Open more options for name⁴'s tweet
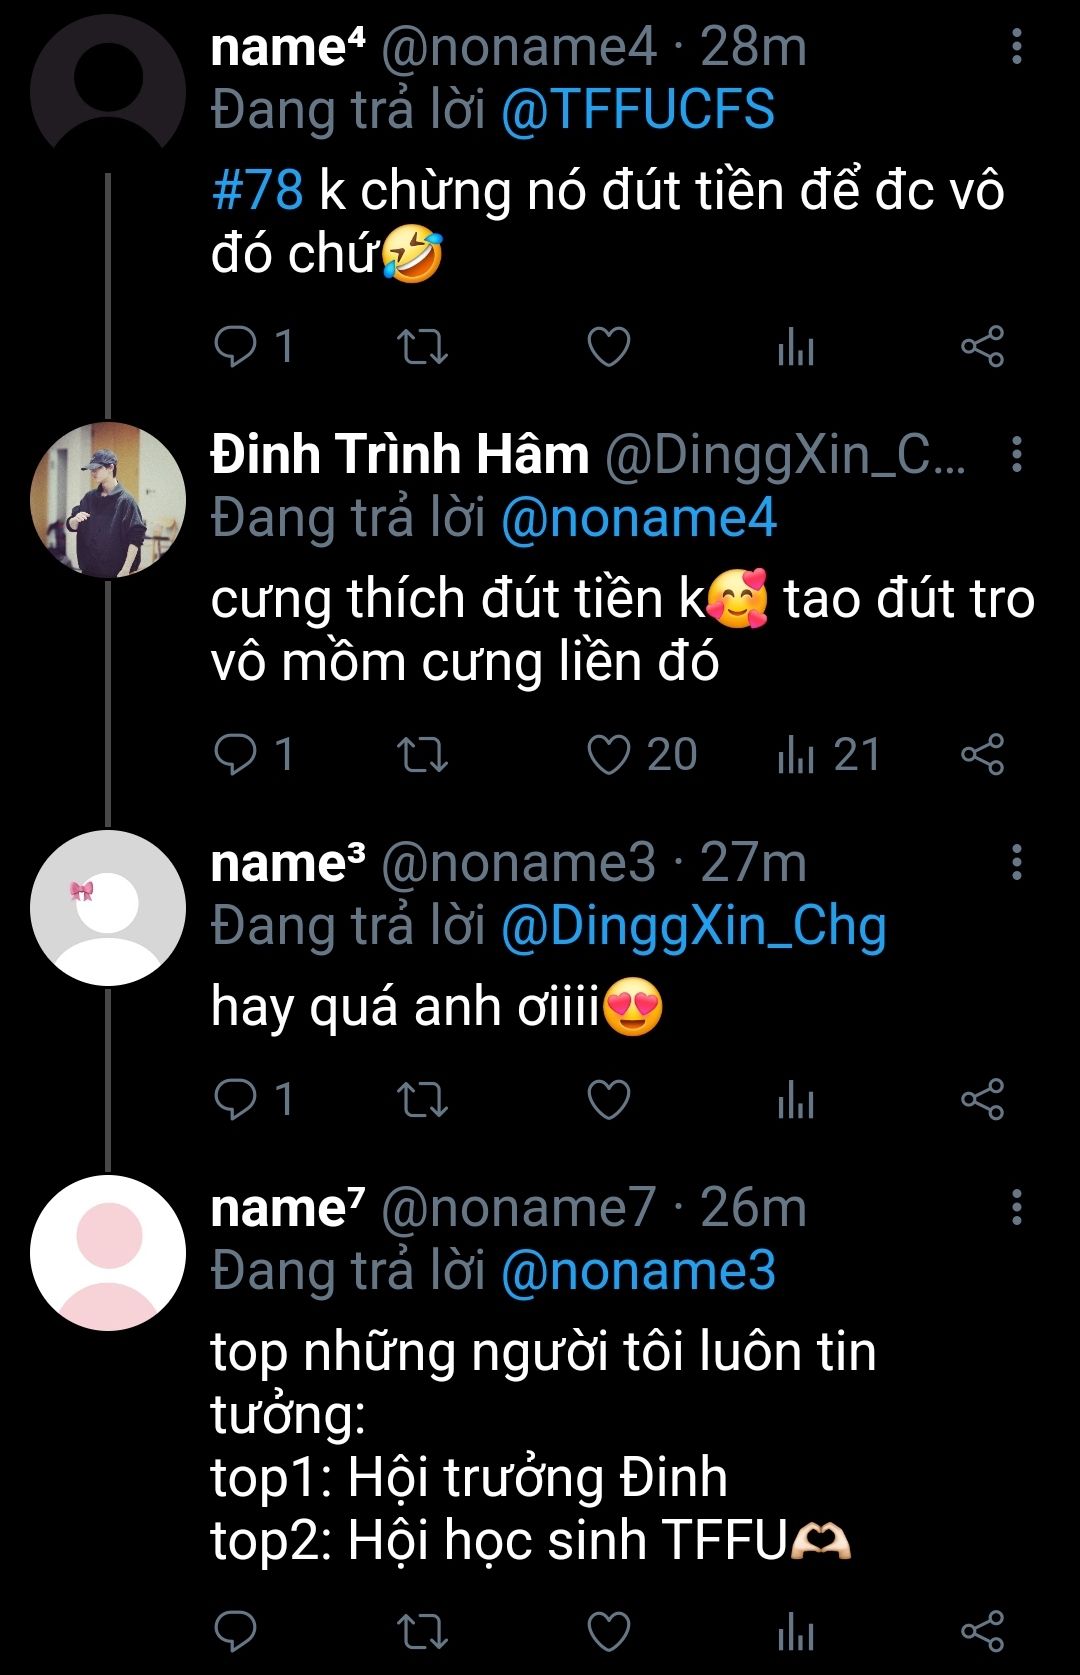The image size is (1080, 1675). click(1016, 47)
